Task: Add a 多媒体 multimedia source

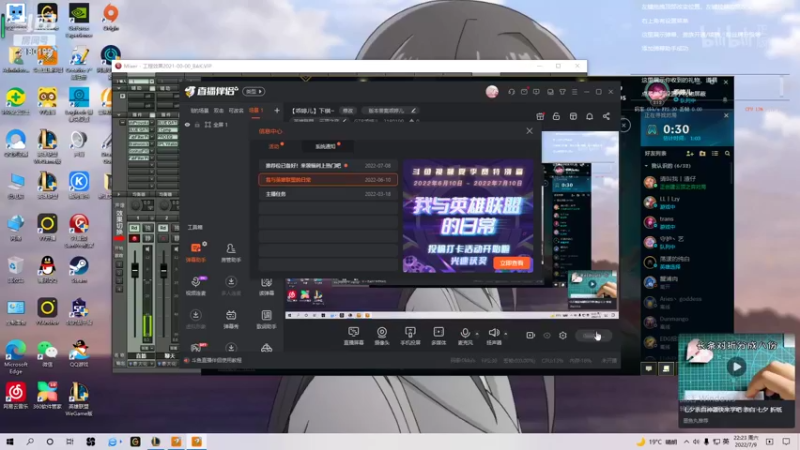Action: point(438,336)
